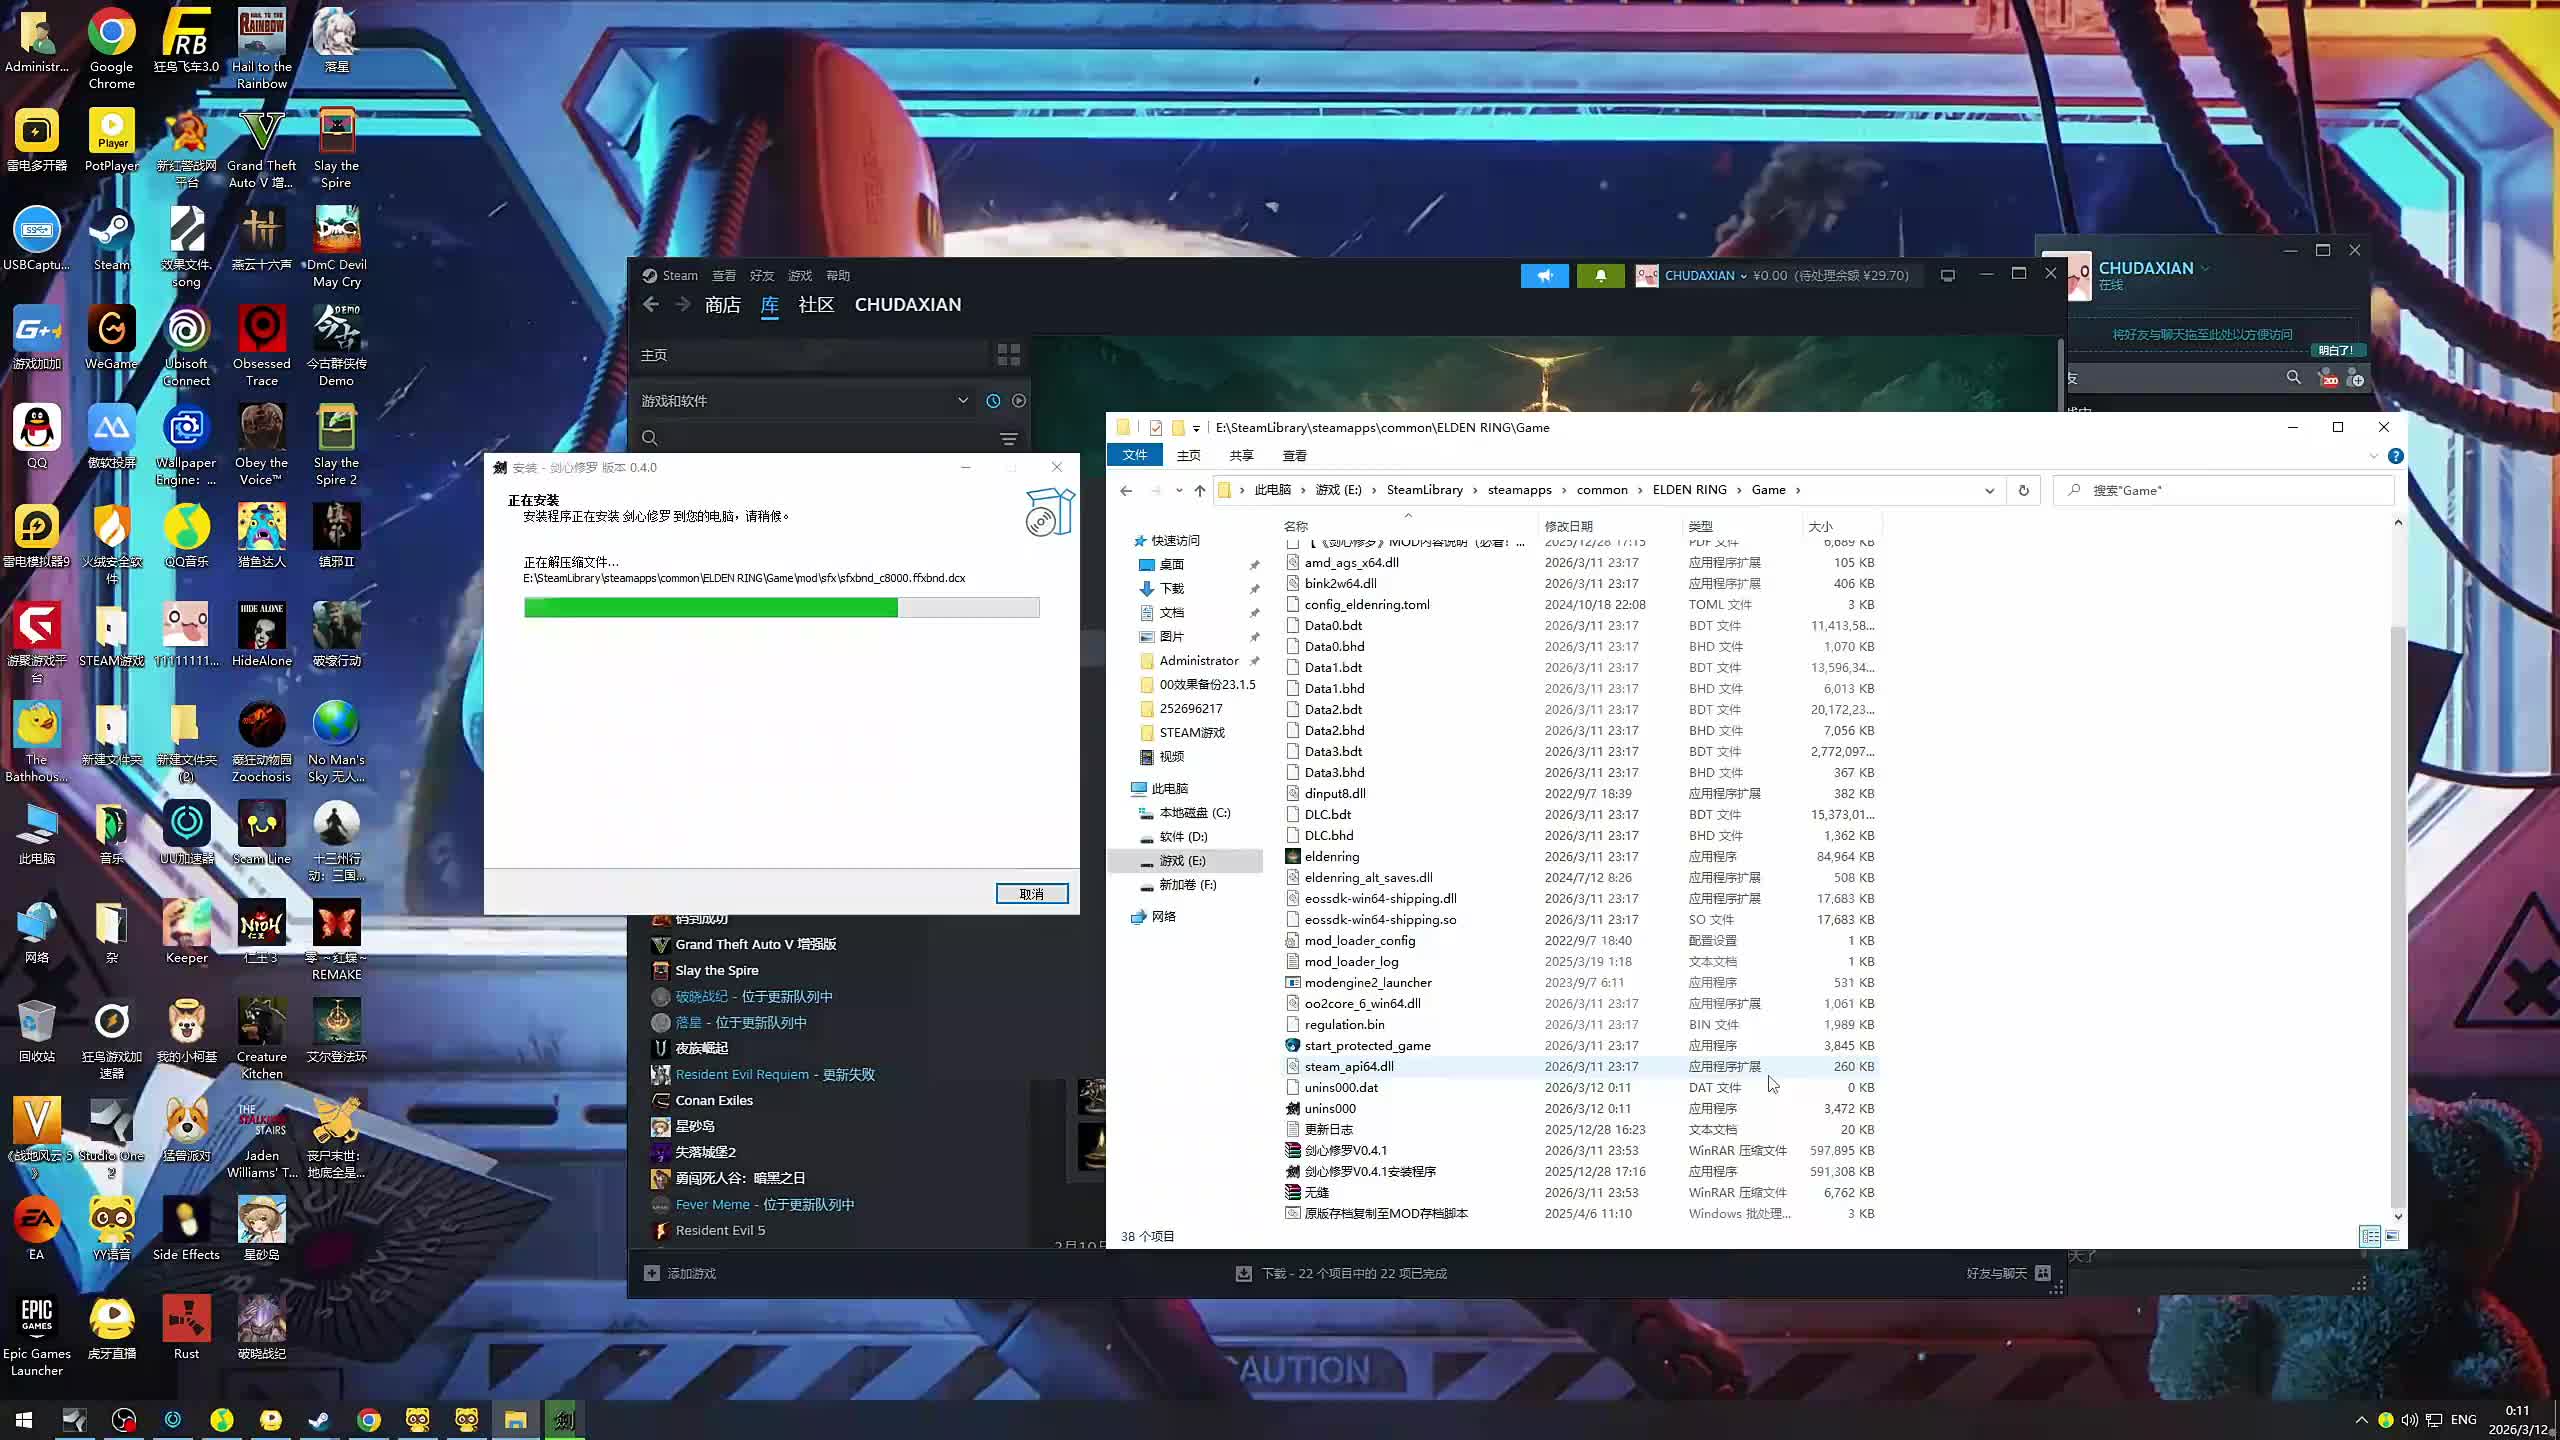Viewport: 2560px width, 1440px height.
Task: Expand 游戏和软件 library filter dropdown
Action: coord(962,401)
